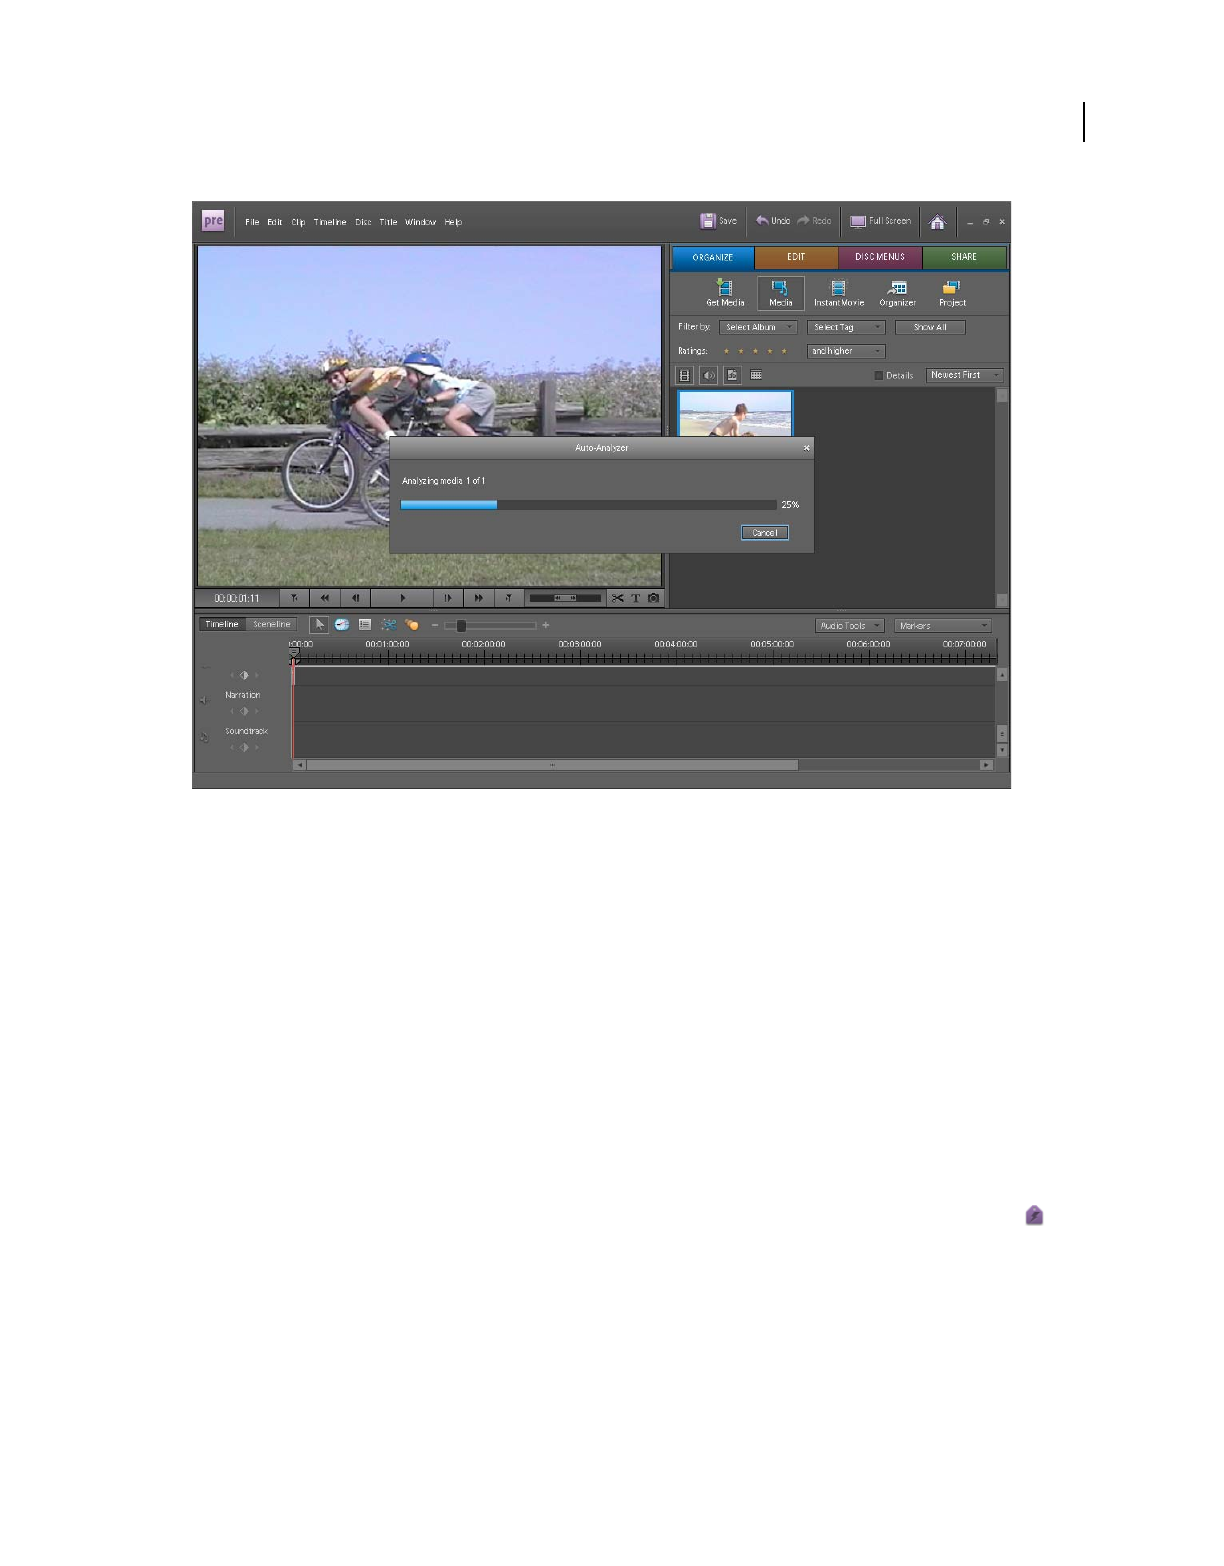Capture a freeze frame with camera icon
Viewport: 1224px width, 1566px height.
tap(653, 598)
